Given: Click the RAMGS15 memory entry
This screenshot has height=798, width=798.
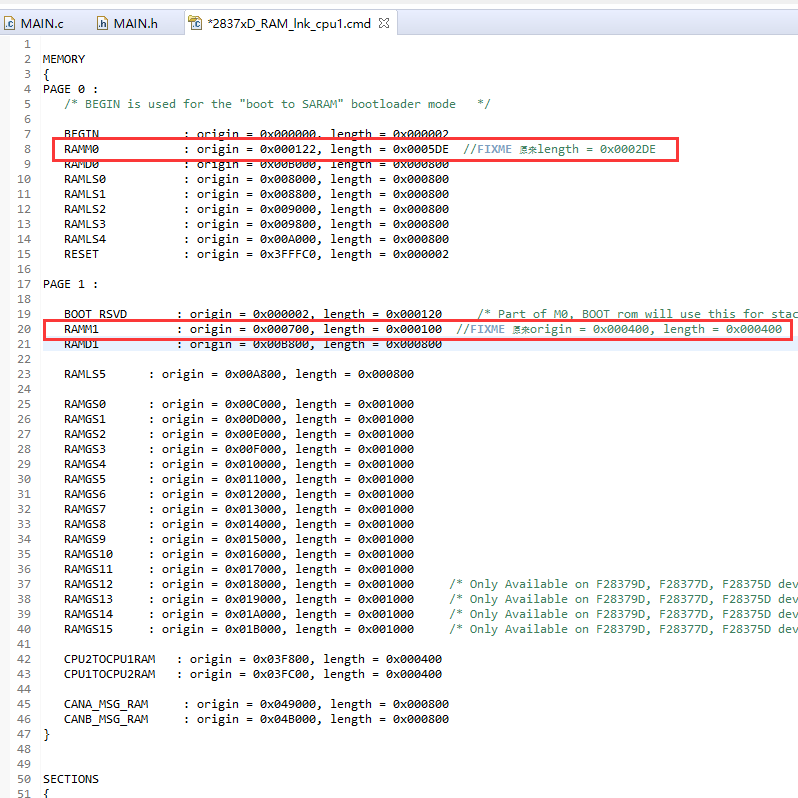Looking at the screenshot, I should [x=89, y=629].
